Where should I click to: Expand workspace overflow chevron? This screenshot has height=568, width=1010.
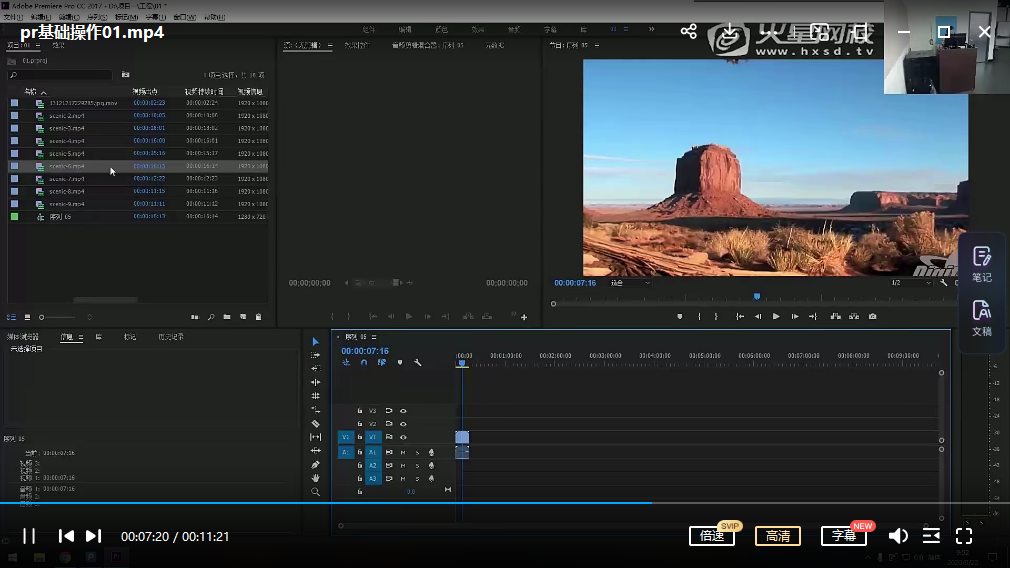[x=651, y=29]
